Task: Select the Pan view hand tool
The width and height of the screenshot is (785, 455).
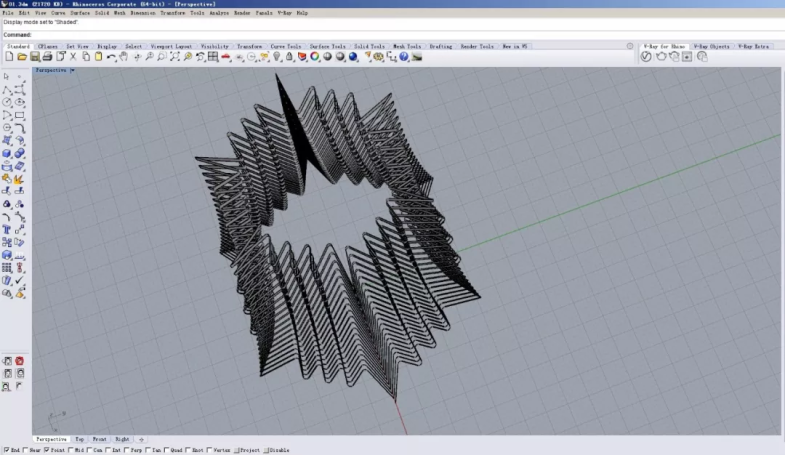Action: coord(124,57)
